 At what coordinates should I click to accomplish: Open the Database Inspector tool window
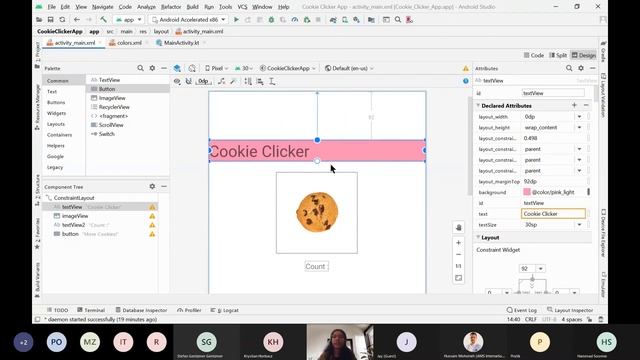(x=141, y=310)
